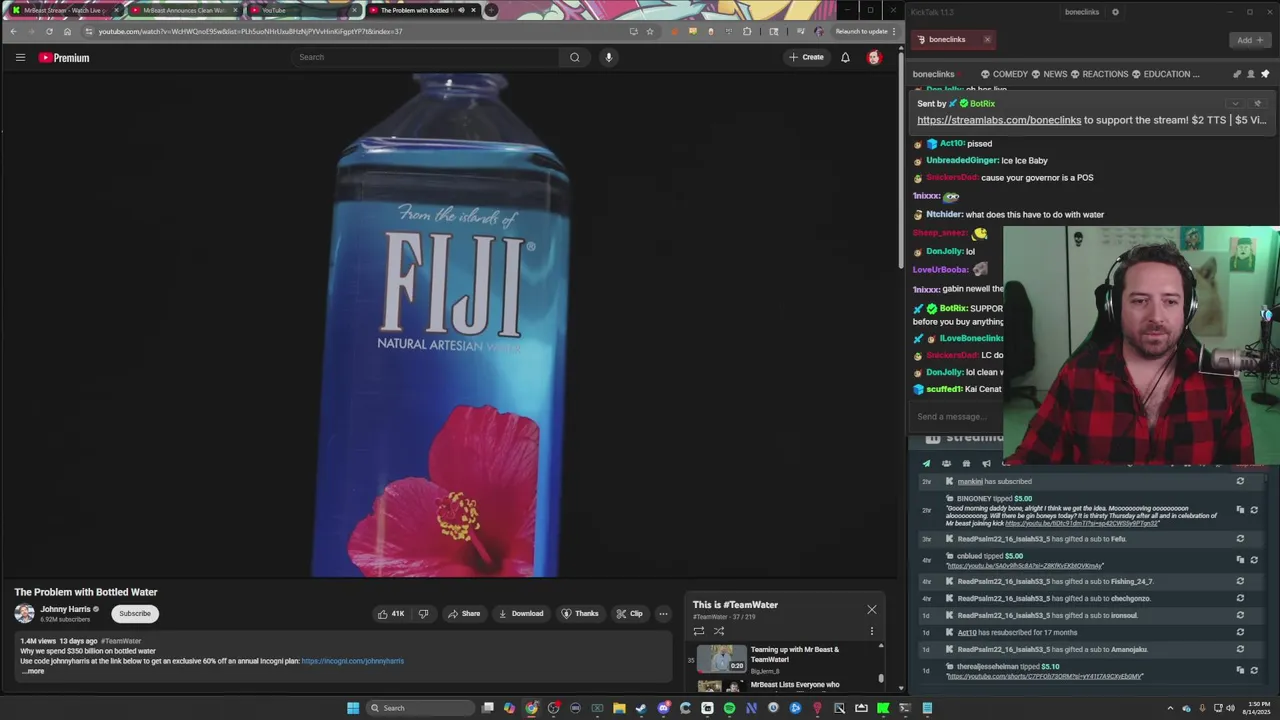Open the cnblued tip YouTube link

[x=1025, y=565]
